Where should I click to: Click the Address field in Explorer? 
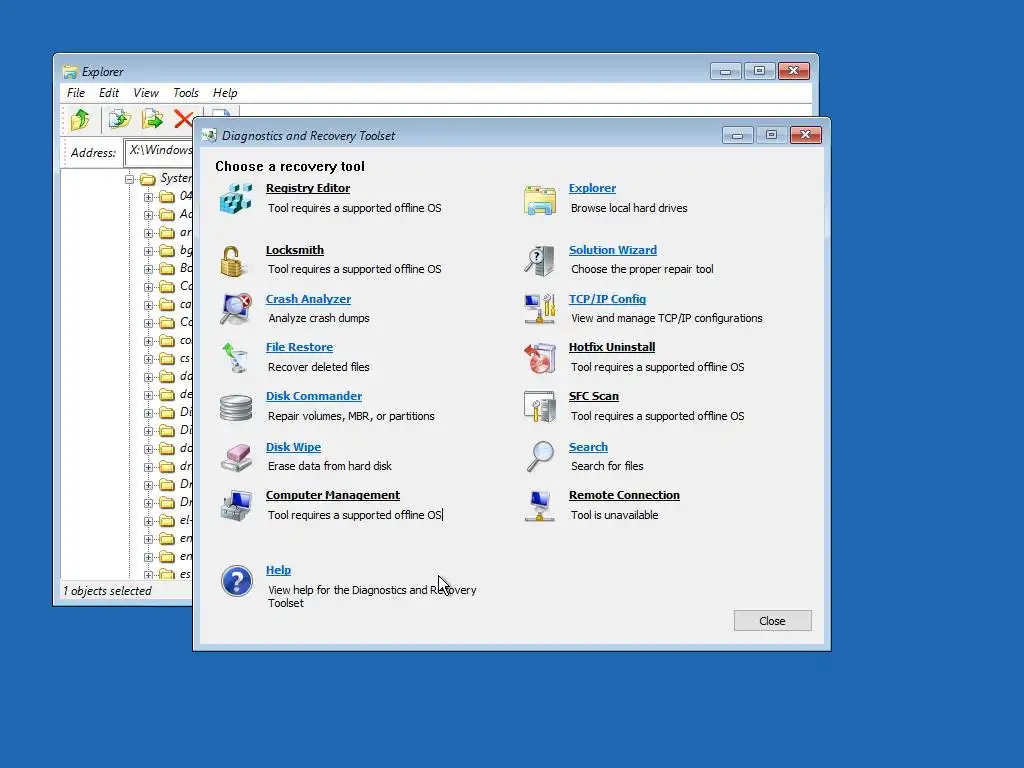[x=158, y=152]
